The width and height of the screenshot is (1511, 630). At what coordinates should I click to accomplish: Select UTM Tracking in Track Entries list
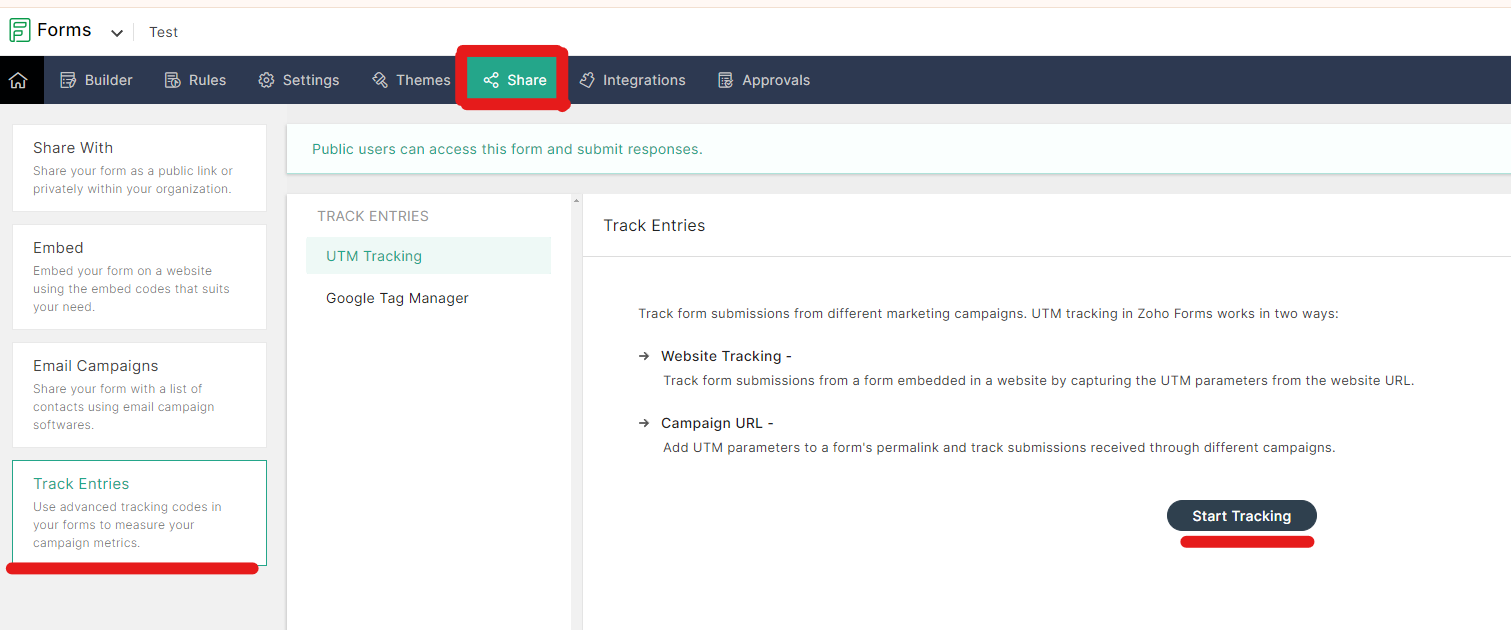tap(428, 256)
